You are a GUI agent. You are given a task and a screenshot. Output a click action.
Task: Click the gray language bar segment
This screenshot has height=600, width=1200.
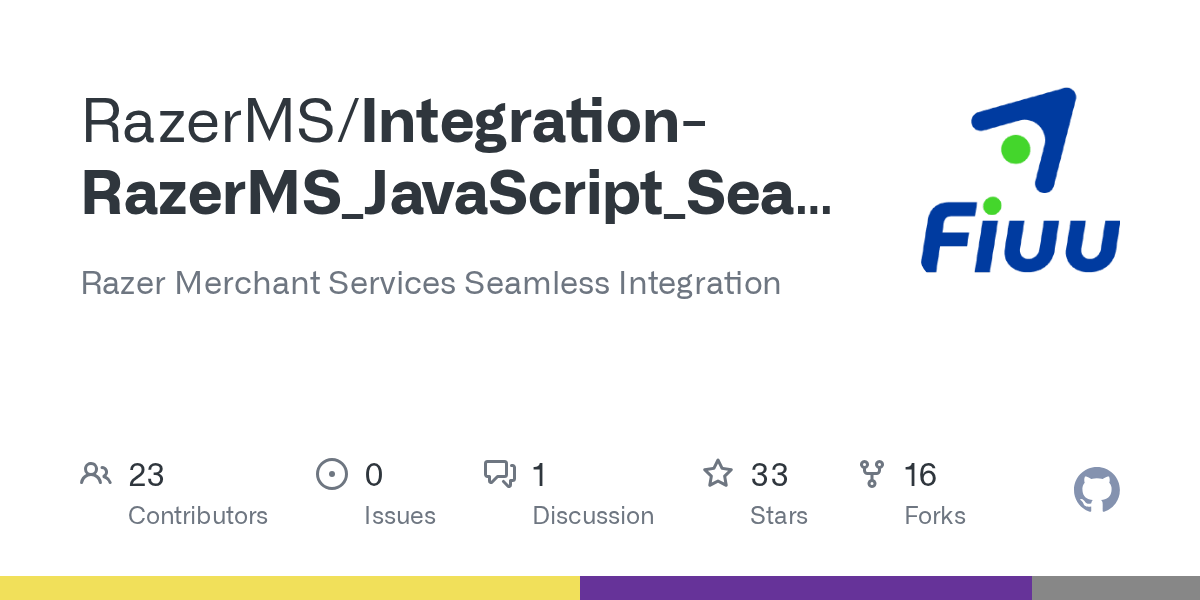[1115, 588]
